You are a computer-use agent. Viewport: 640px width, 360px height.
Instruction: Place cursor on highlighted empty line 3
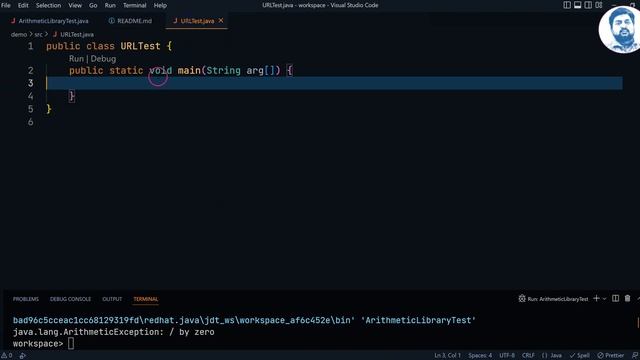tap(334, 83)
